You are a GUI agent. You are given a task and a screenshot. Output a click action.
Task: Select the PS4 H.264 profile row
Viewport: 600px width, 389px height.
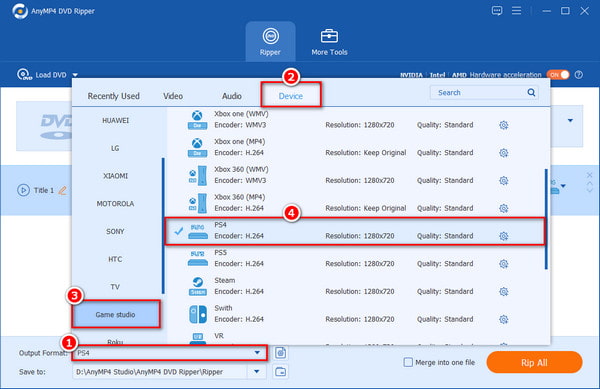click(354, 231)
